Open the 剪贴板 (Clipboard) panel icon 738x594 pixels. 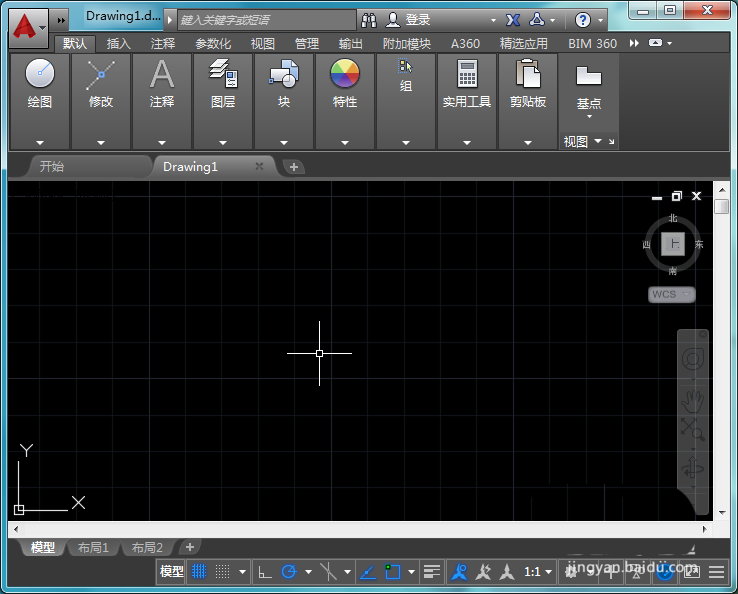pos(528,73)
